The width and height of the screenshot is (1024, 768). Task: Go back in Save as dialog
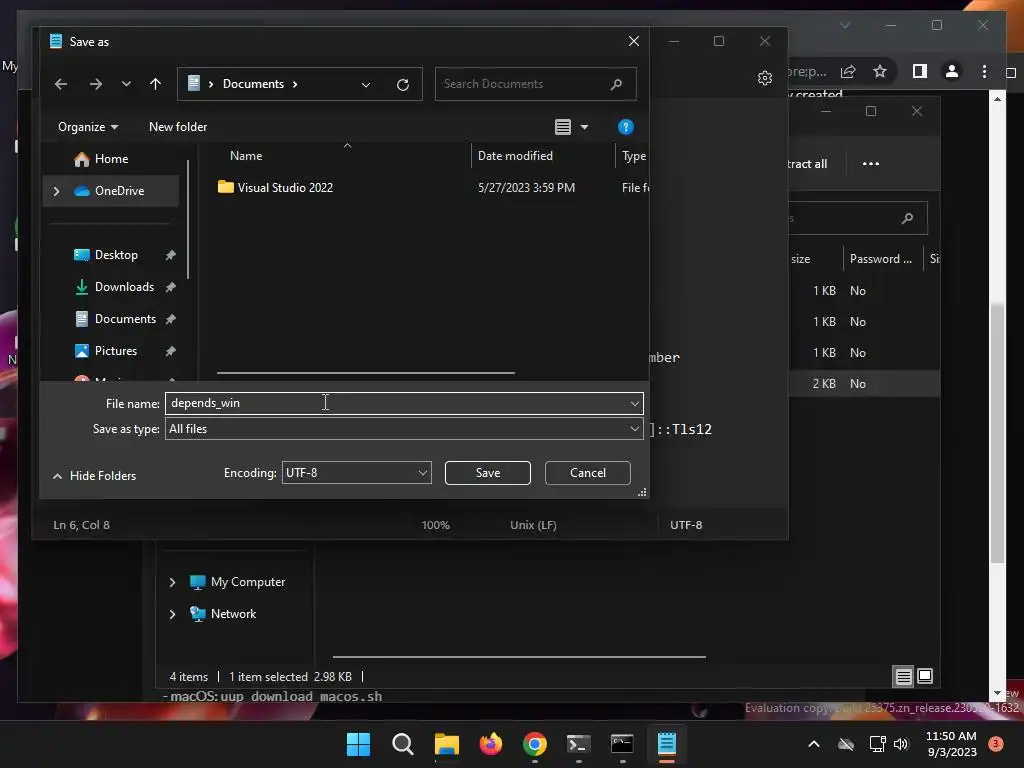click(61, 84)
